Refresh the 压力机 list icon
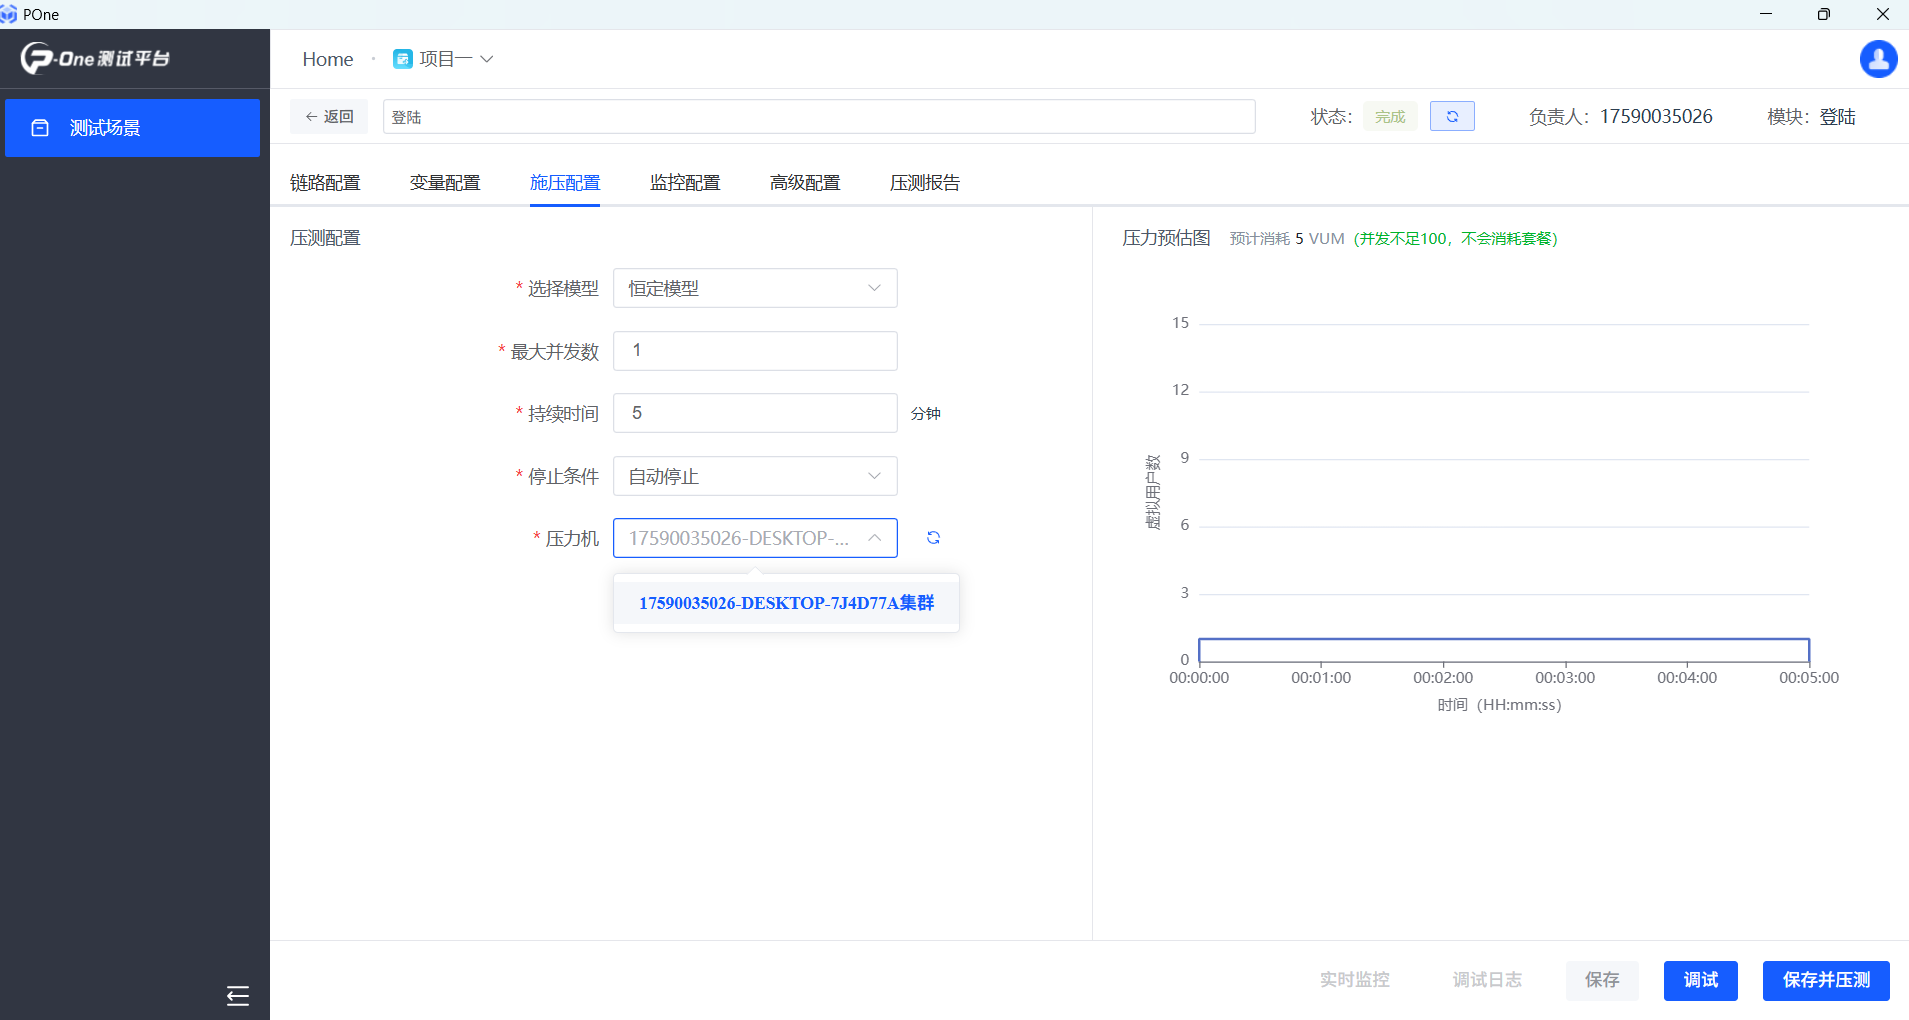The width and height of the screenshot is (1909, 1020). pos(933,538)
